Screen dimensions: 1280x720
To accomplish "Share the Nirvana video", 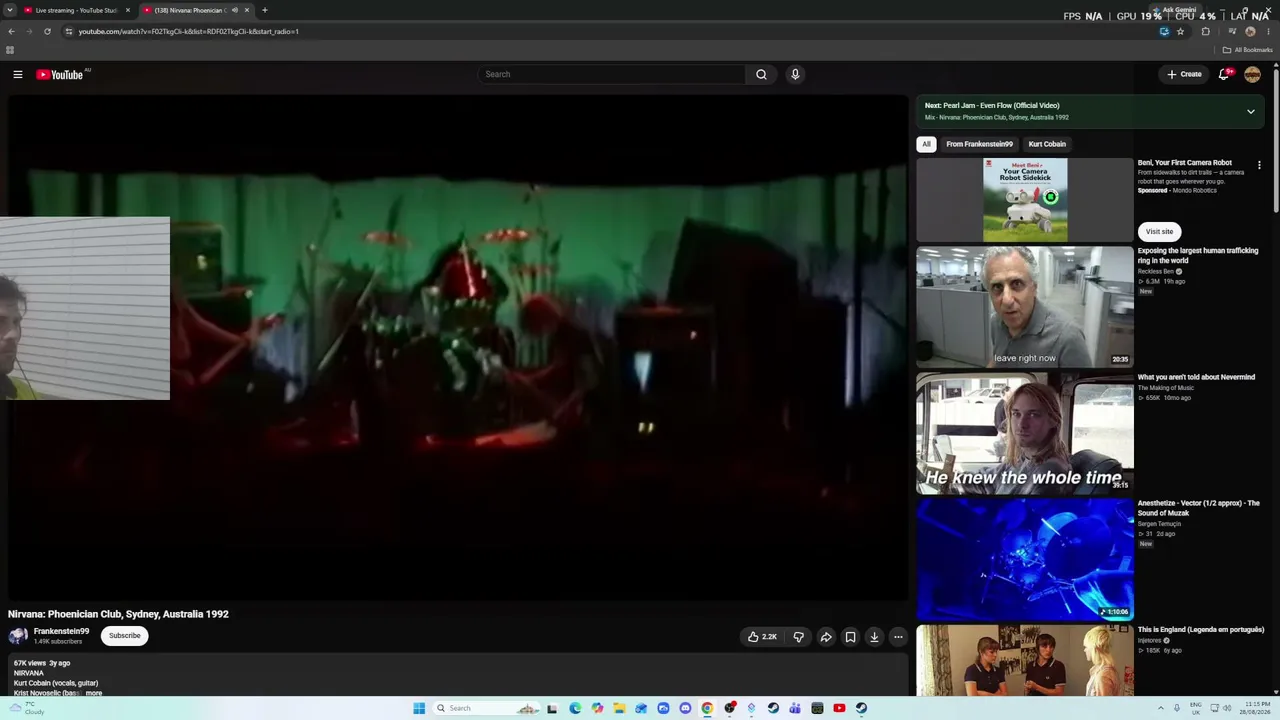I will [826, 637].
